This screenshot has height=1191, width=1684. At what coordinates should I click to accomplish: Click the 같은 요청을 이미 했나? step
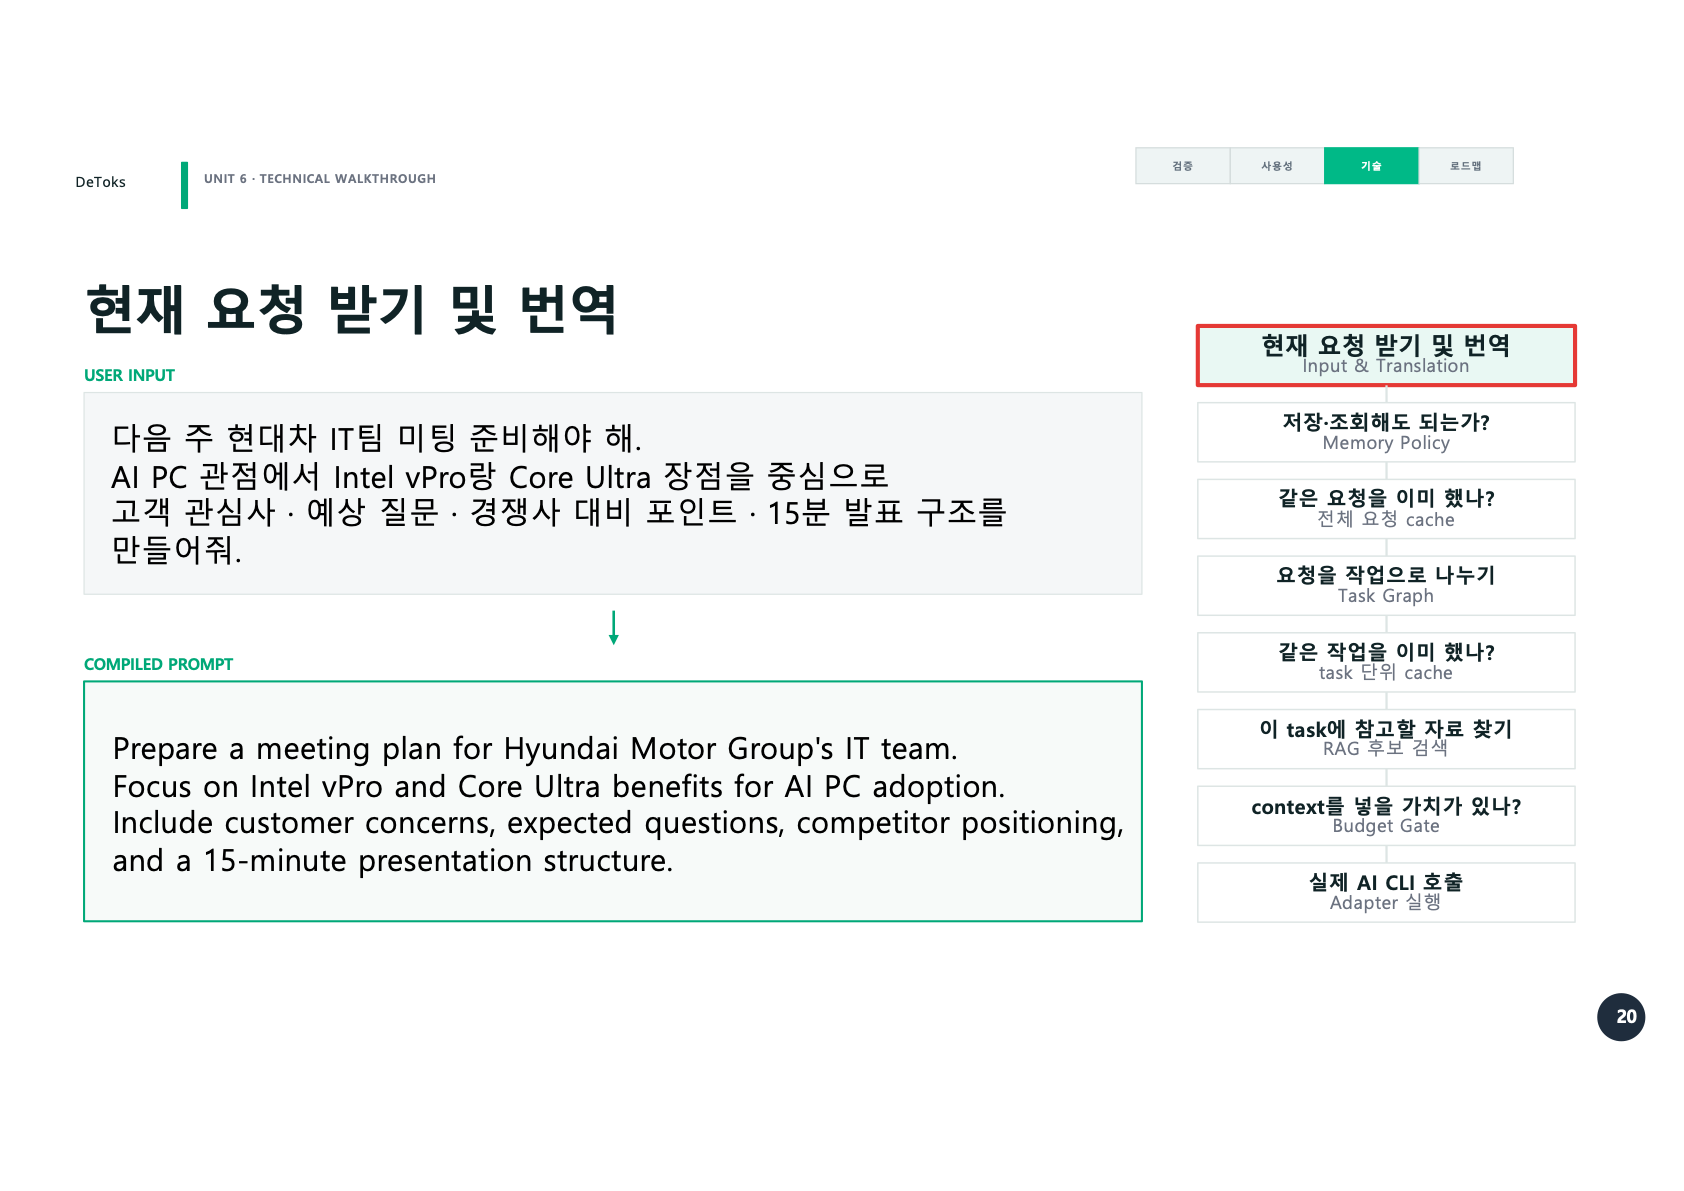1386,509
